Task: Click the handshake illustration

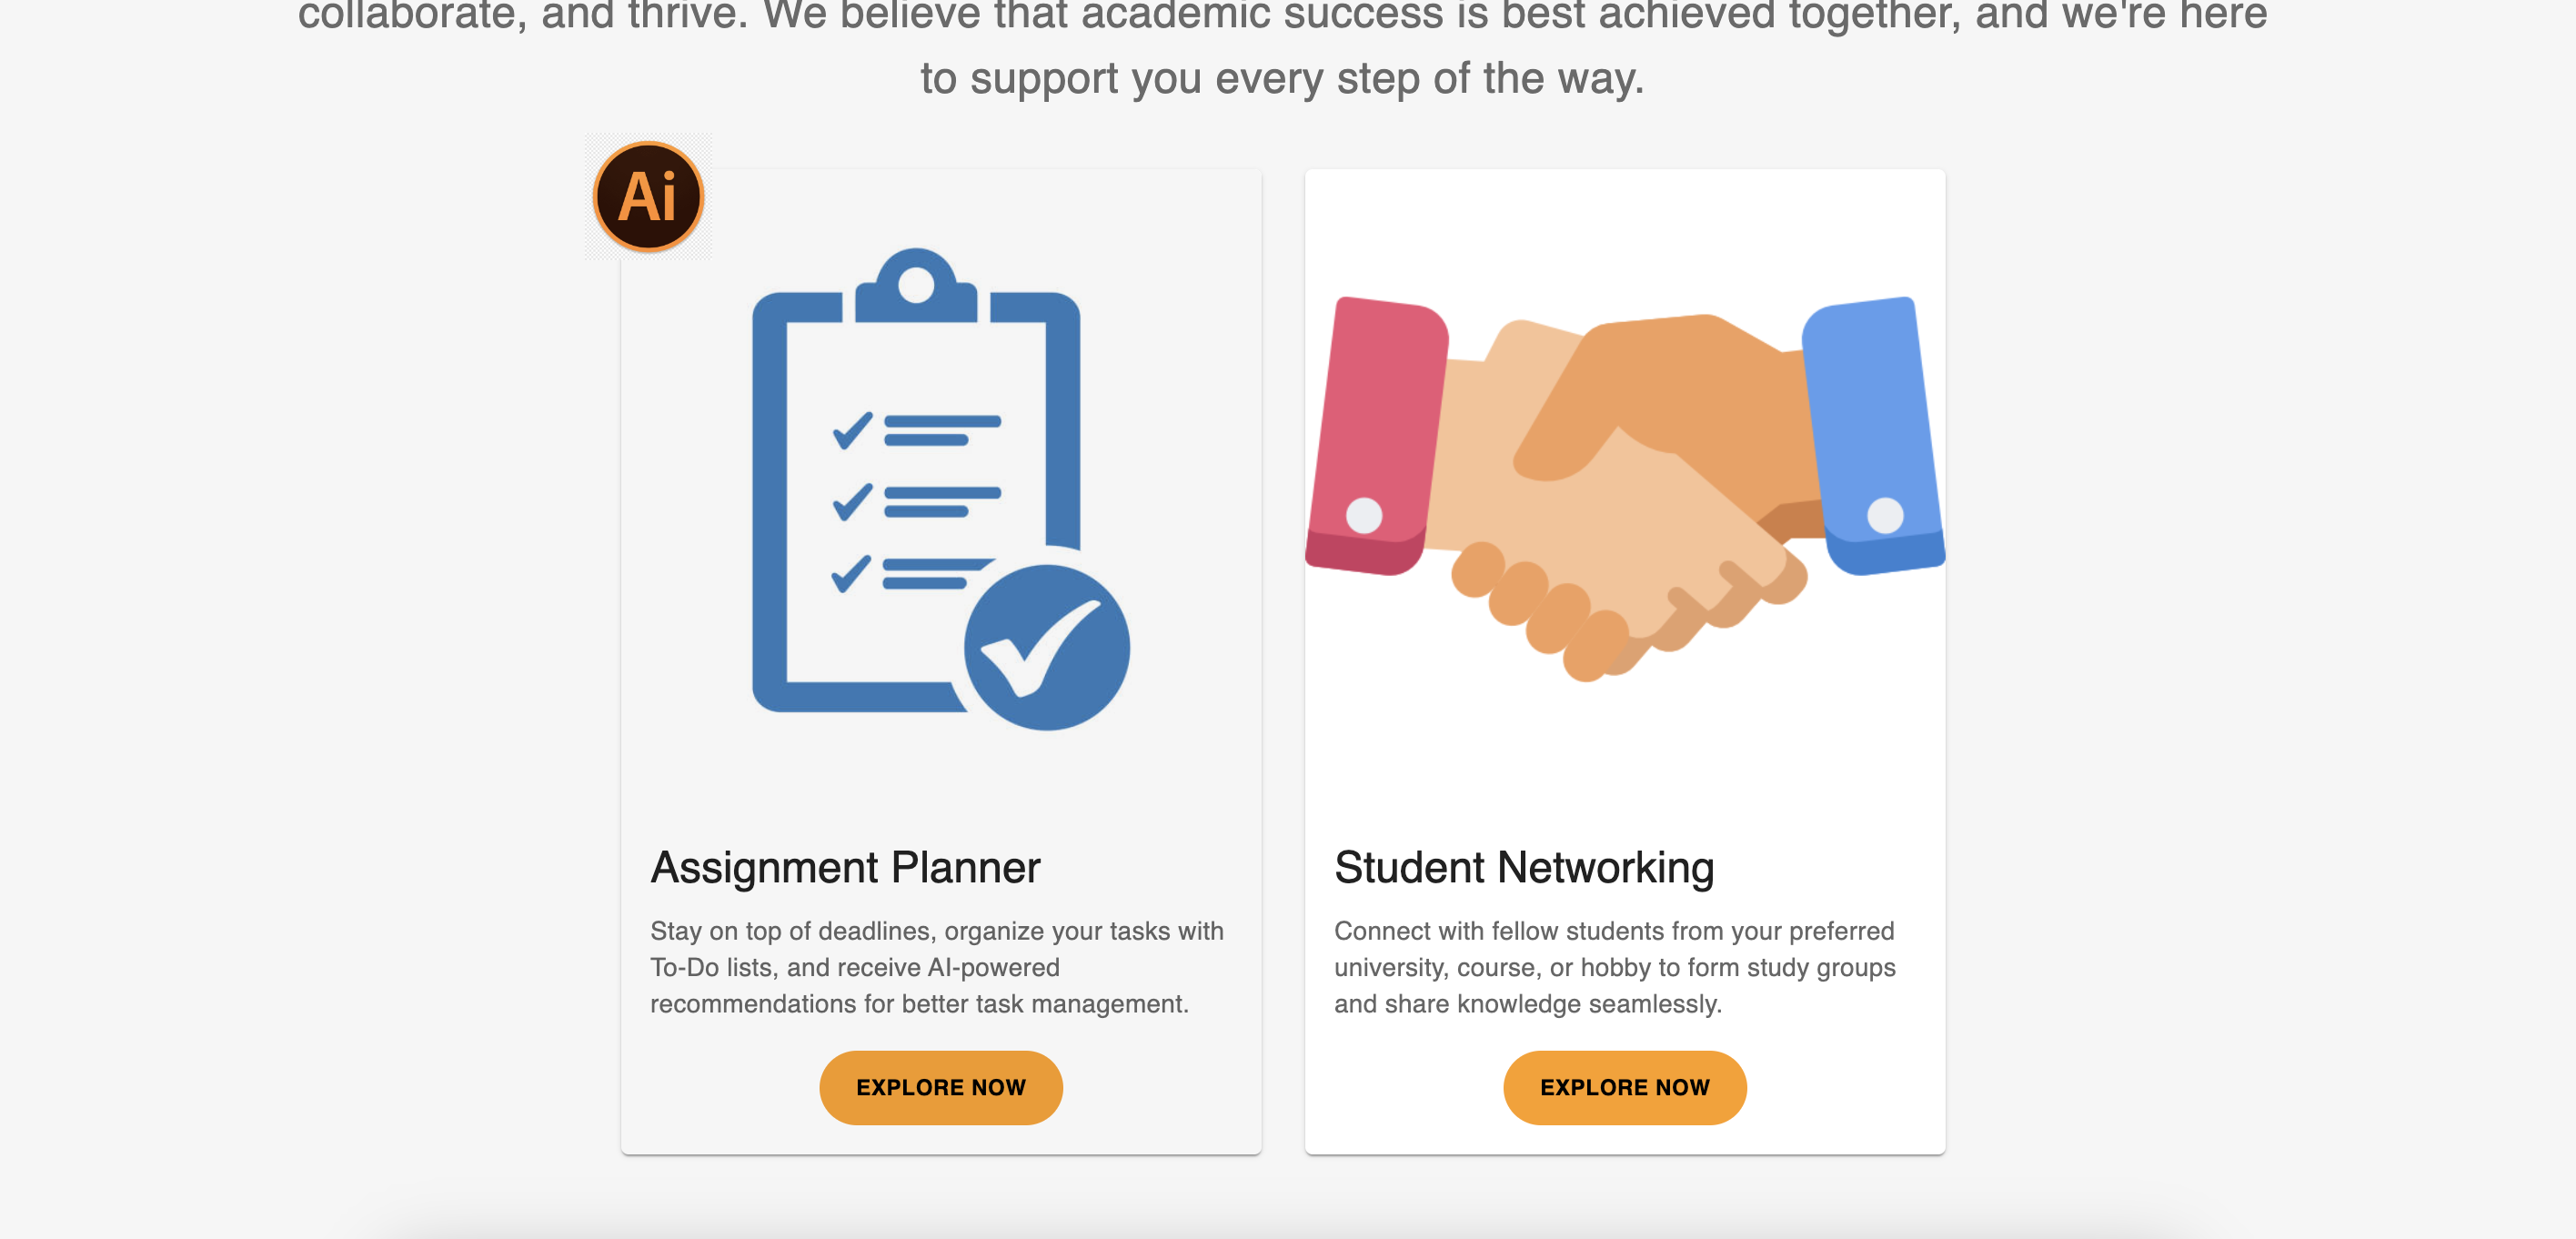Action: click(1625, 488)
